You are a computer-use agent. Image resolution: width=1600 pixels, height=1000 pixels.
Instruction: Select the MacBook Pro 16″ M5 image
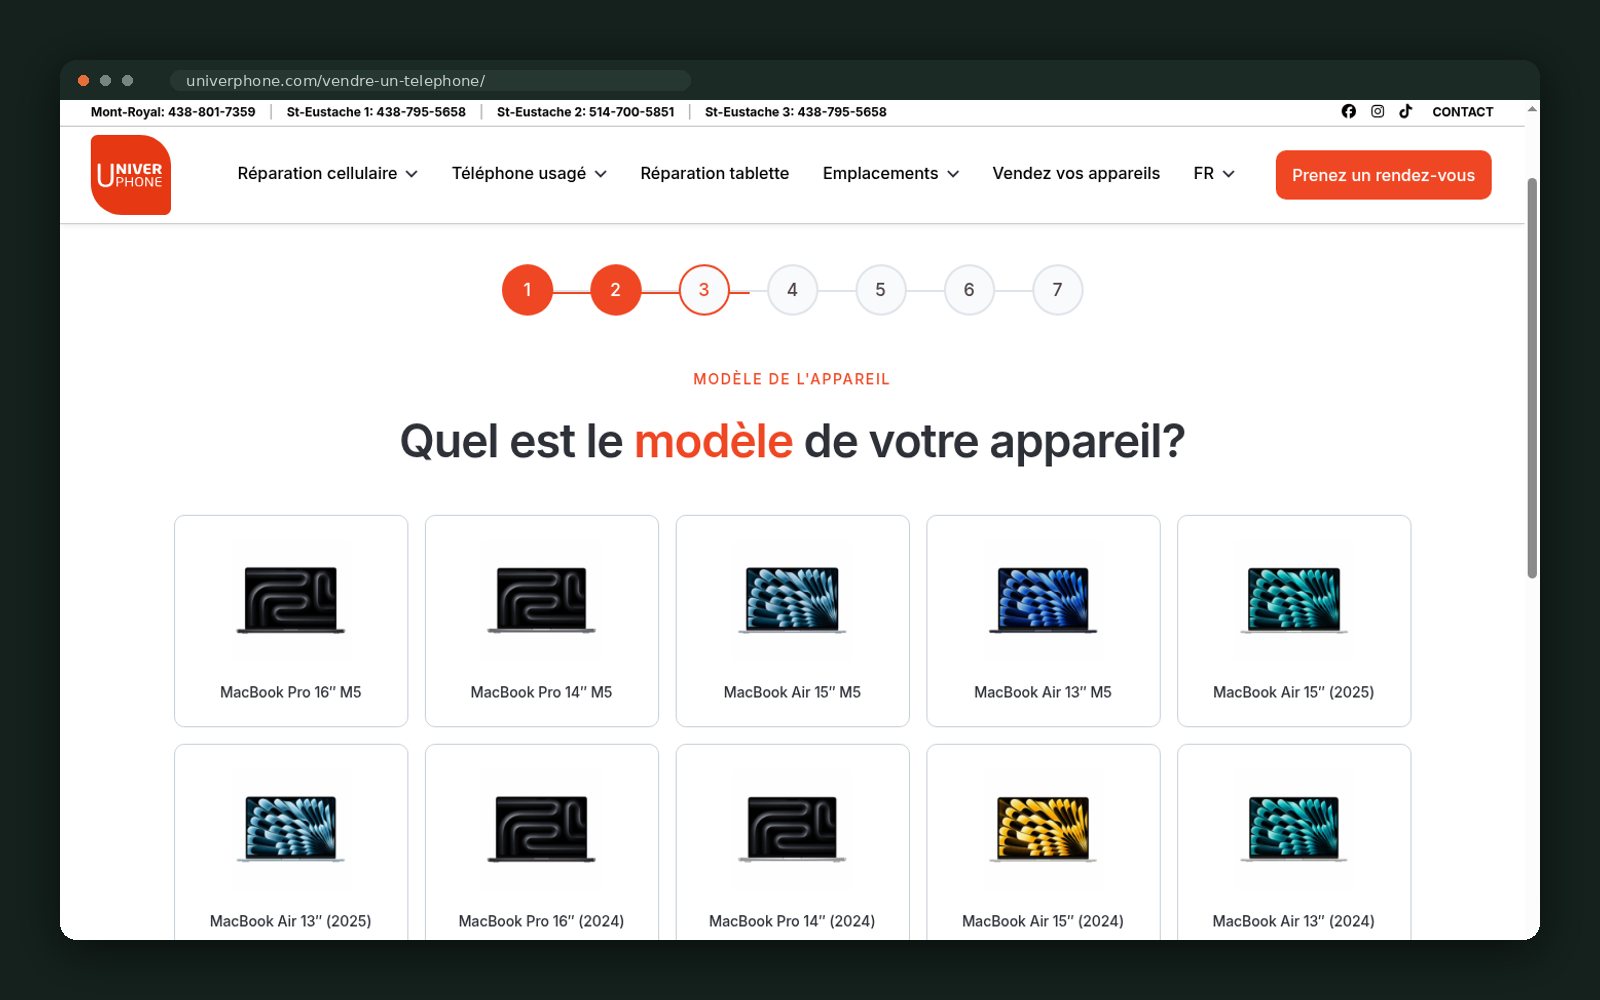click(x=291, y=600)
